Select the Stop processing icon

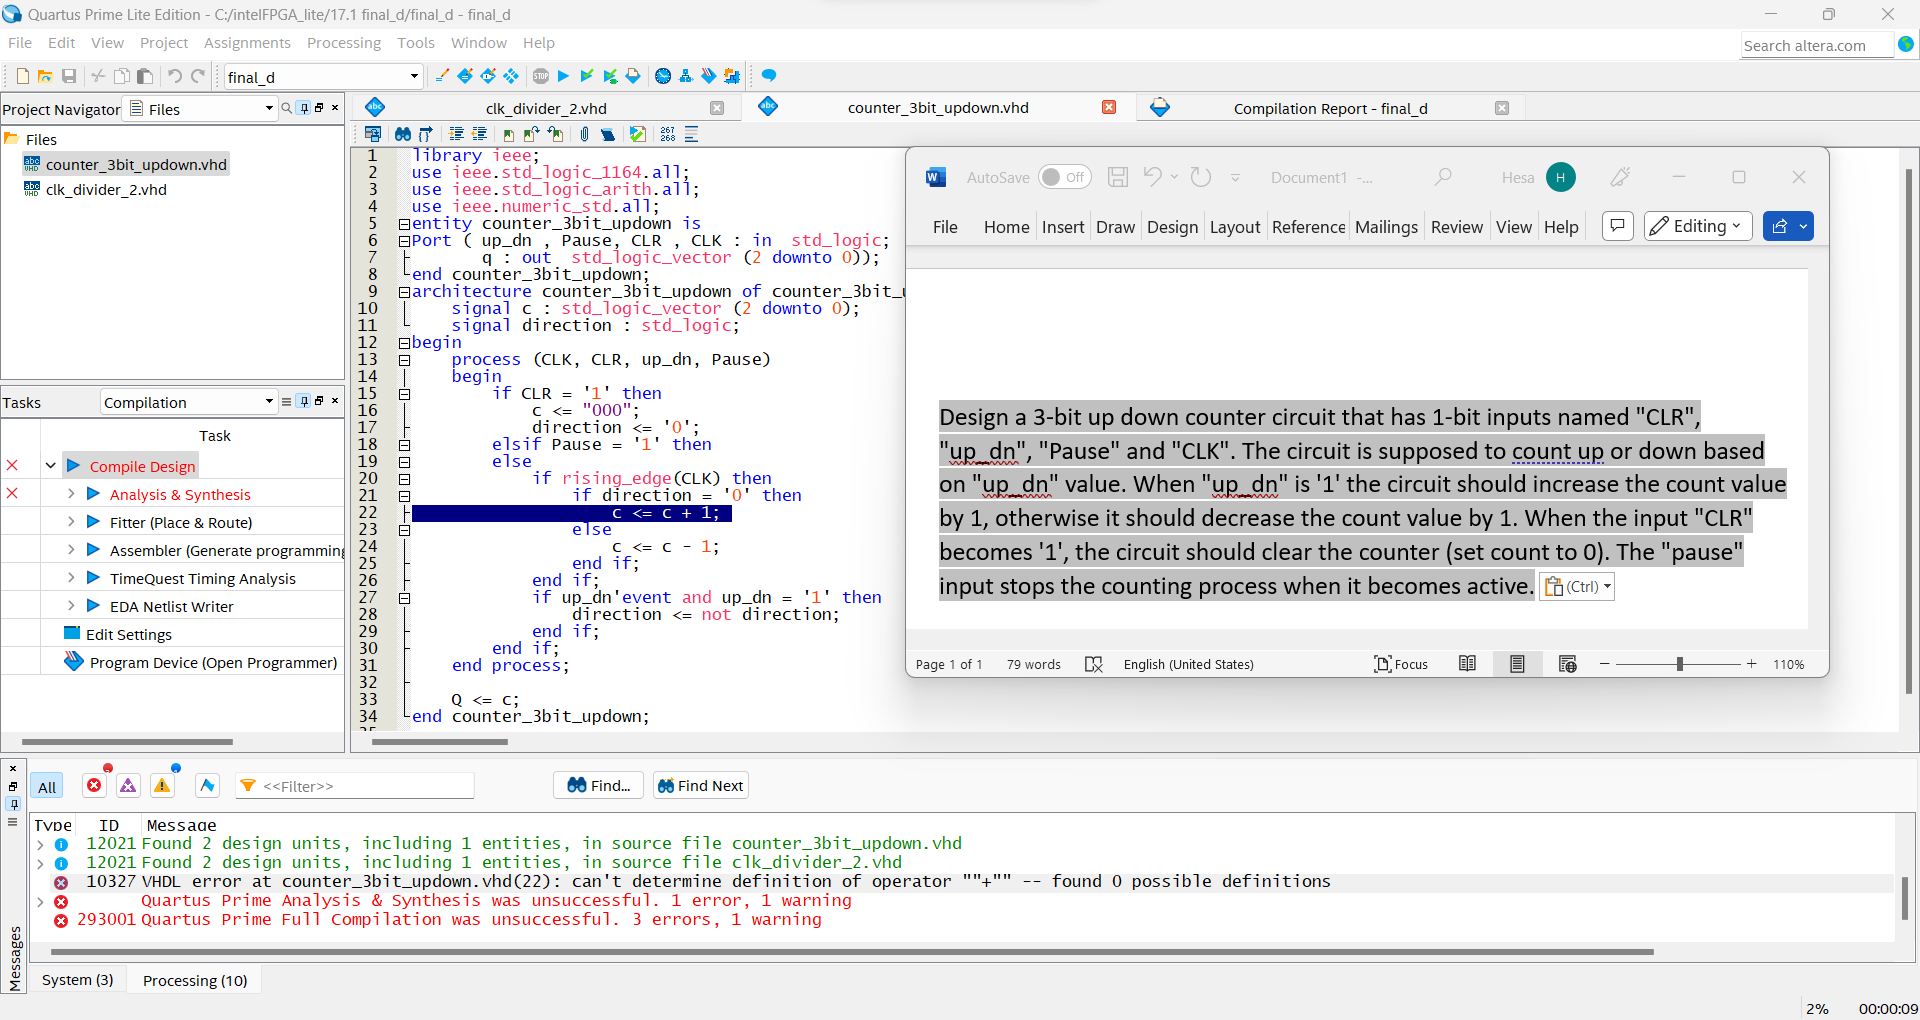click(x=541, y=75)
